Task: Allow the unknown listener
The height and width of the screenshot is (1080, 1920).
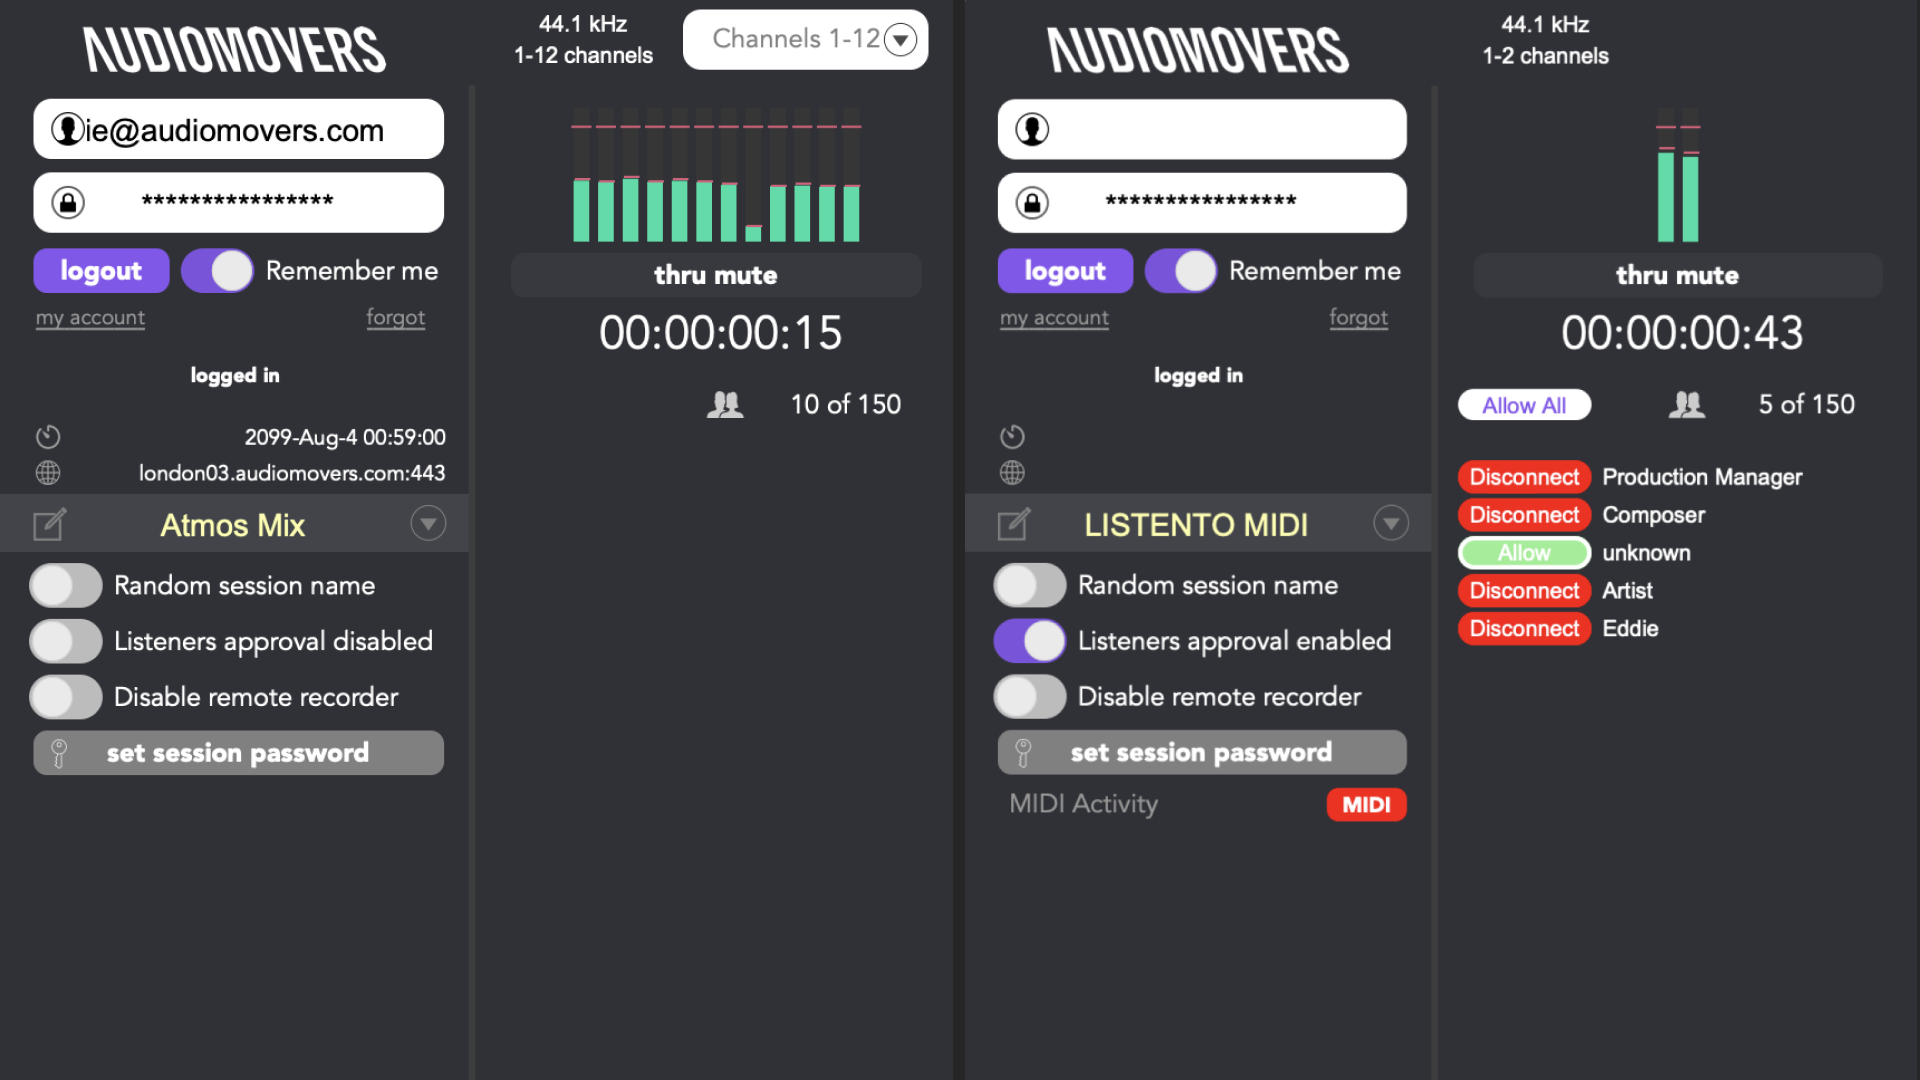Action: [1524, 553]
